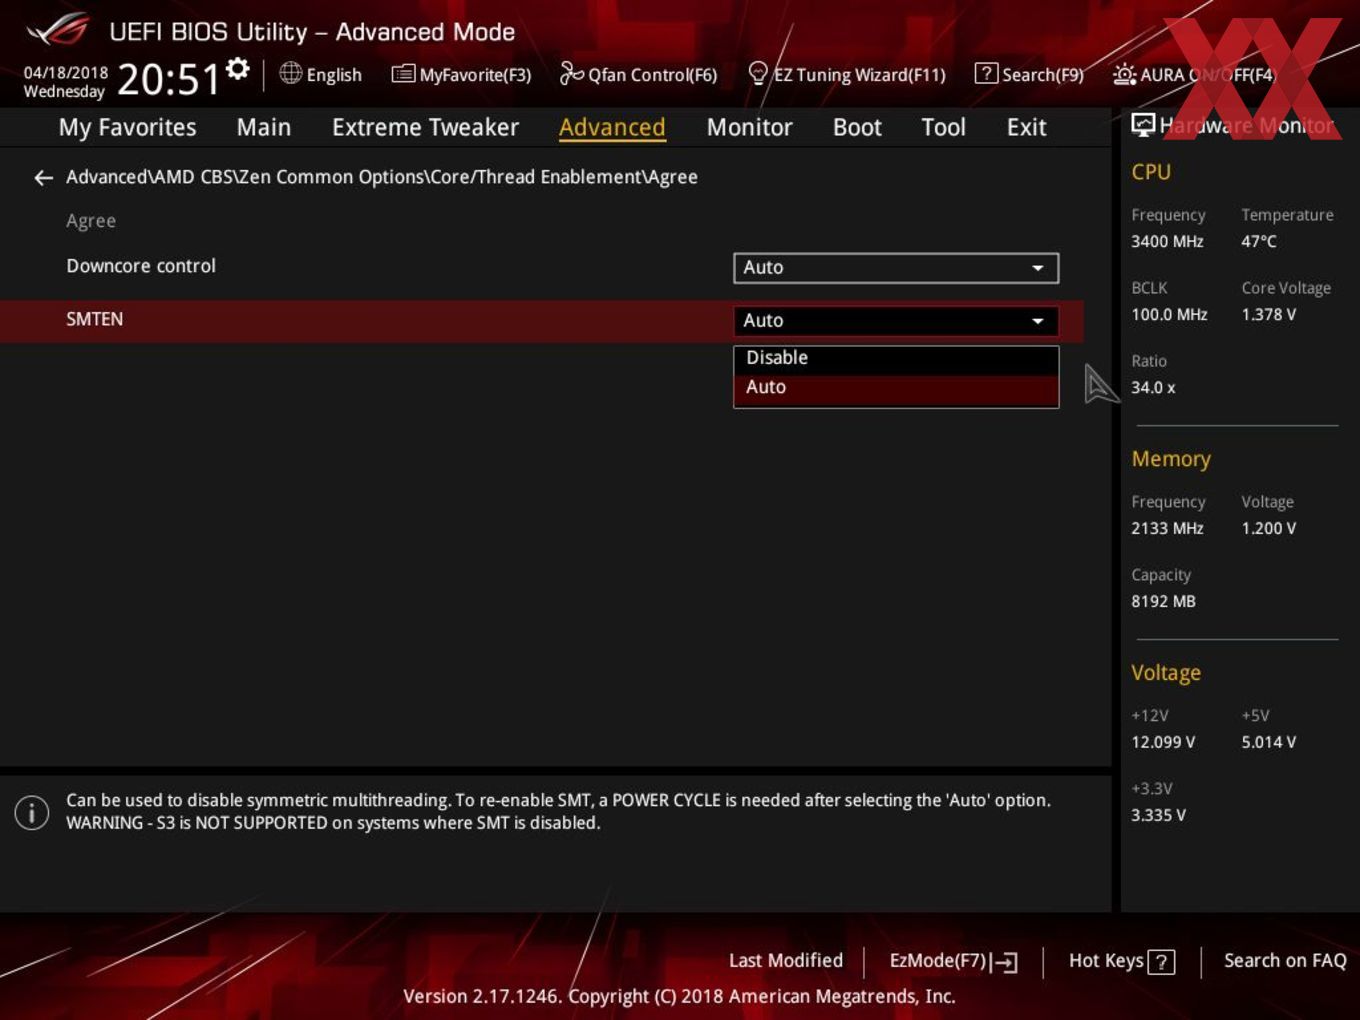
Task: Click the date 04/18/2018
Action: pos(66,73)
